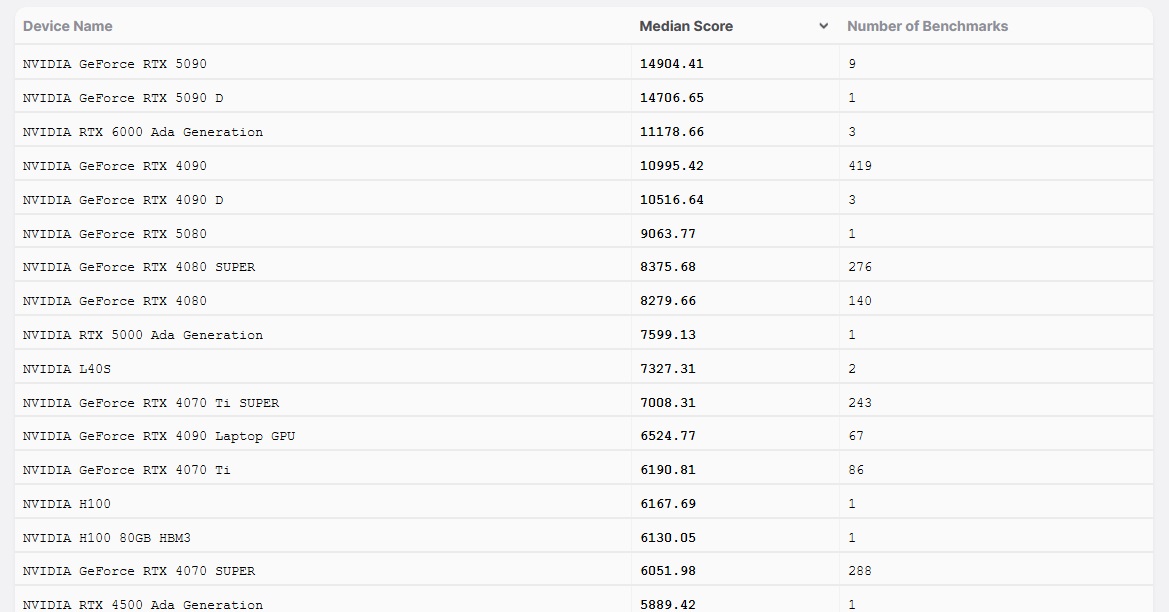The image size is (1169, 612).
Task: Sort the table by Device Name column
Action: tap(67, 26)
